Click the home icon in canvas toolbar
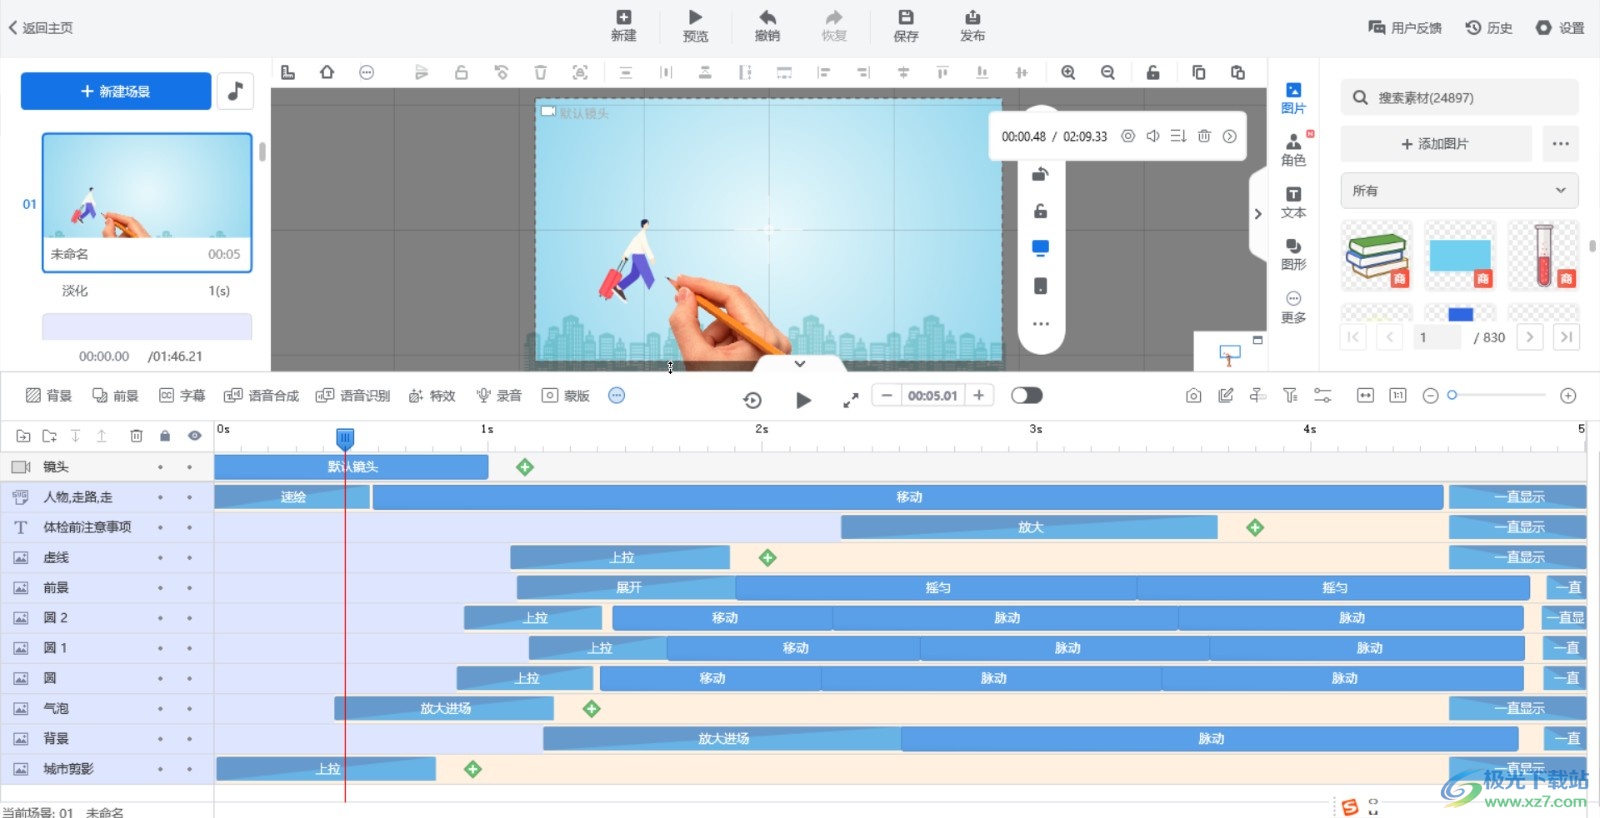This screenshot has width=1600, height=818. click(327, 72)
